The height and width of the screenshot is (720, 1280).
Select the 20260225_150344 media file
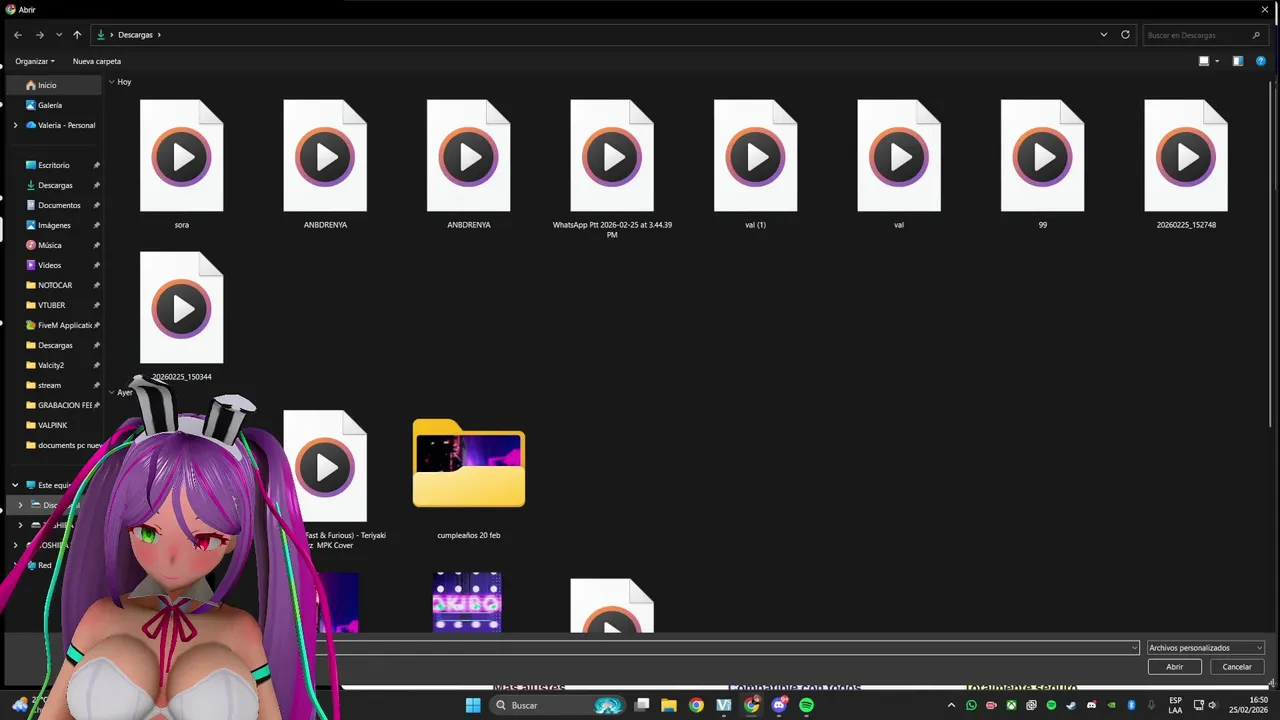(x=181, y=316)
